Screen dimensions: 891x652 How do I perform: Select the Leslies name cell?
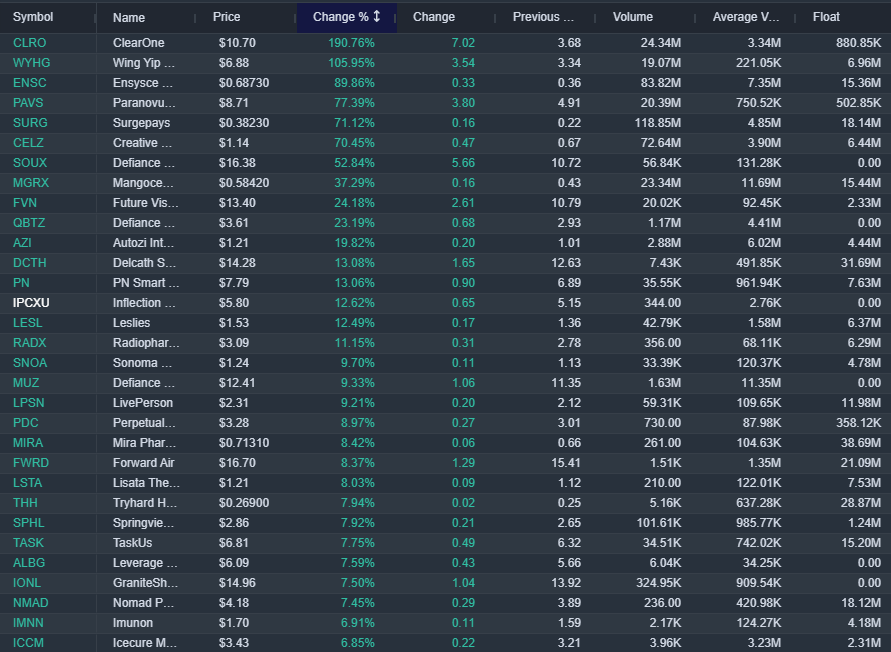click(x=131, y=323)
